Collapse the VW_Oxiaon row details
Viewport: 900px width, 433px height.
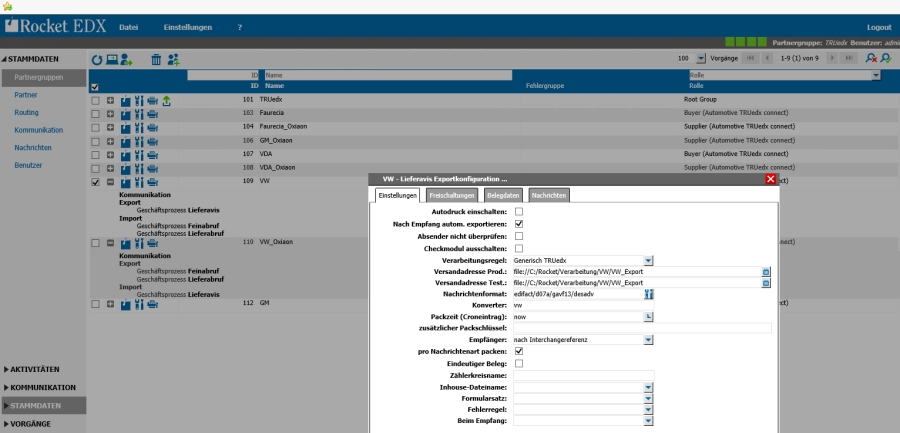coord(111,243)
